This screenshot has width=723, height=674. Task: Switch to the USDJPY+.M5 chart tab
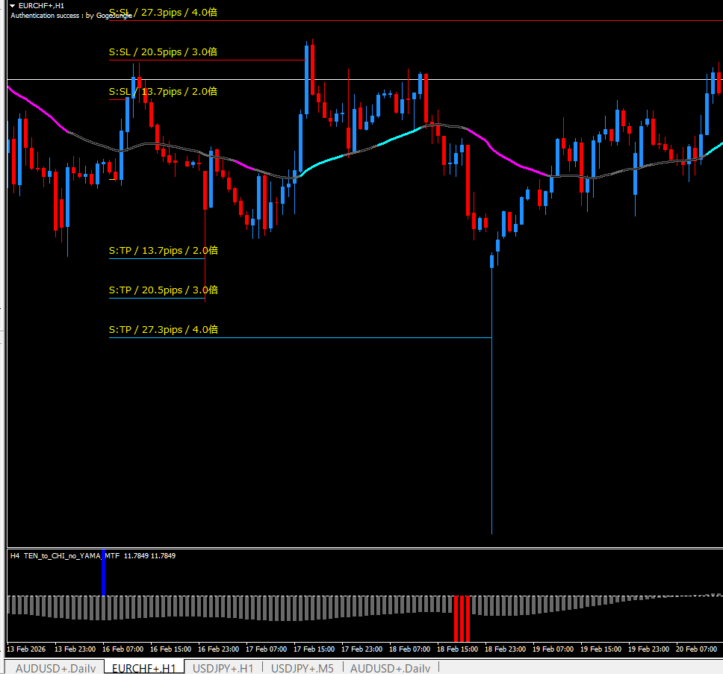pos(303,667)
